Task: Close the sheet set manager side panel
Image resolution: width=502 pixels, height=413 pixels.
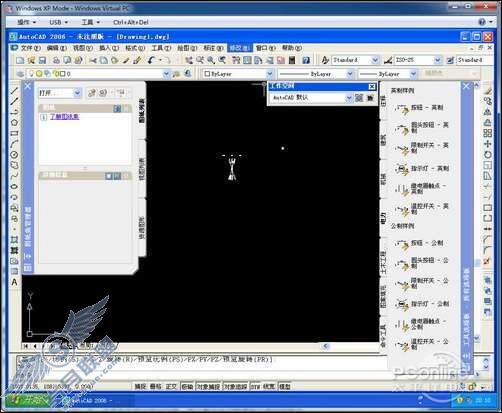Action: pyautogui.click(x=28, y=86)
